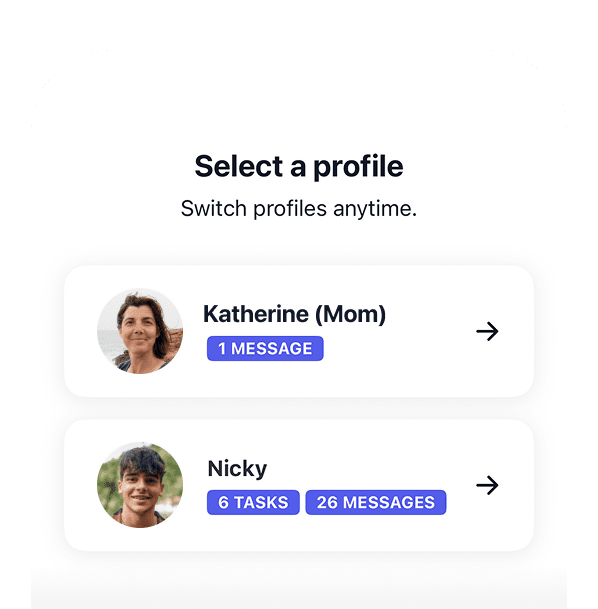Pick the woman's avatar picture
The width and height of the screenshot is (598, 609).
[140, 331]
